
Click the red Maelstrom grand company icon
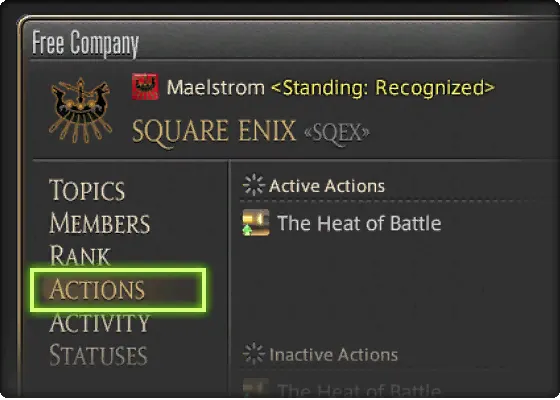tap(145, 87)
